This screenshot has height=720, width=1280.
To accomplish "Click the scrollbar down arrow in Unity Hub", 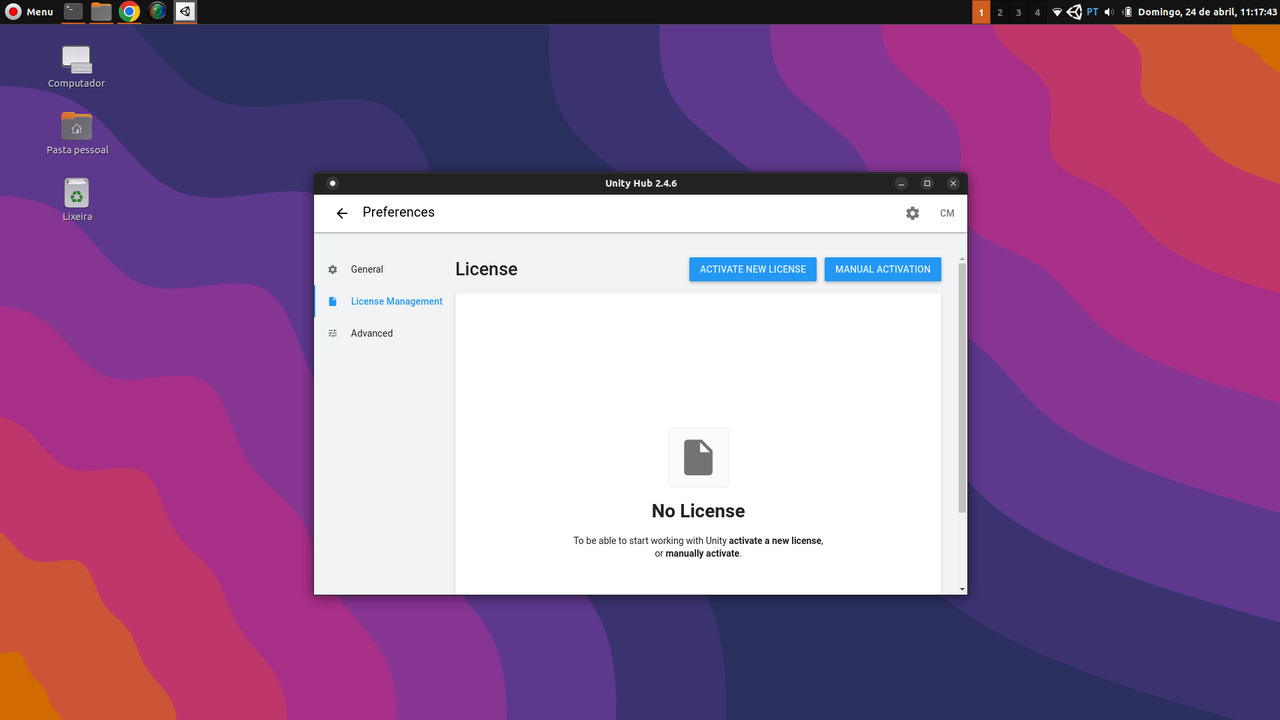I will (x=962, y=589).
